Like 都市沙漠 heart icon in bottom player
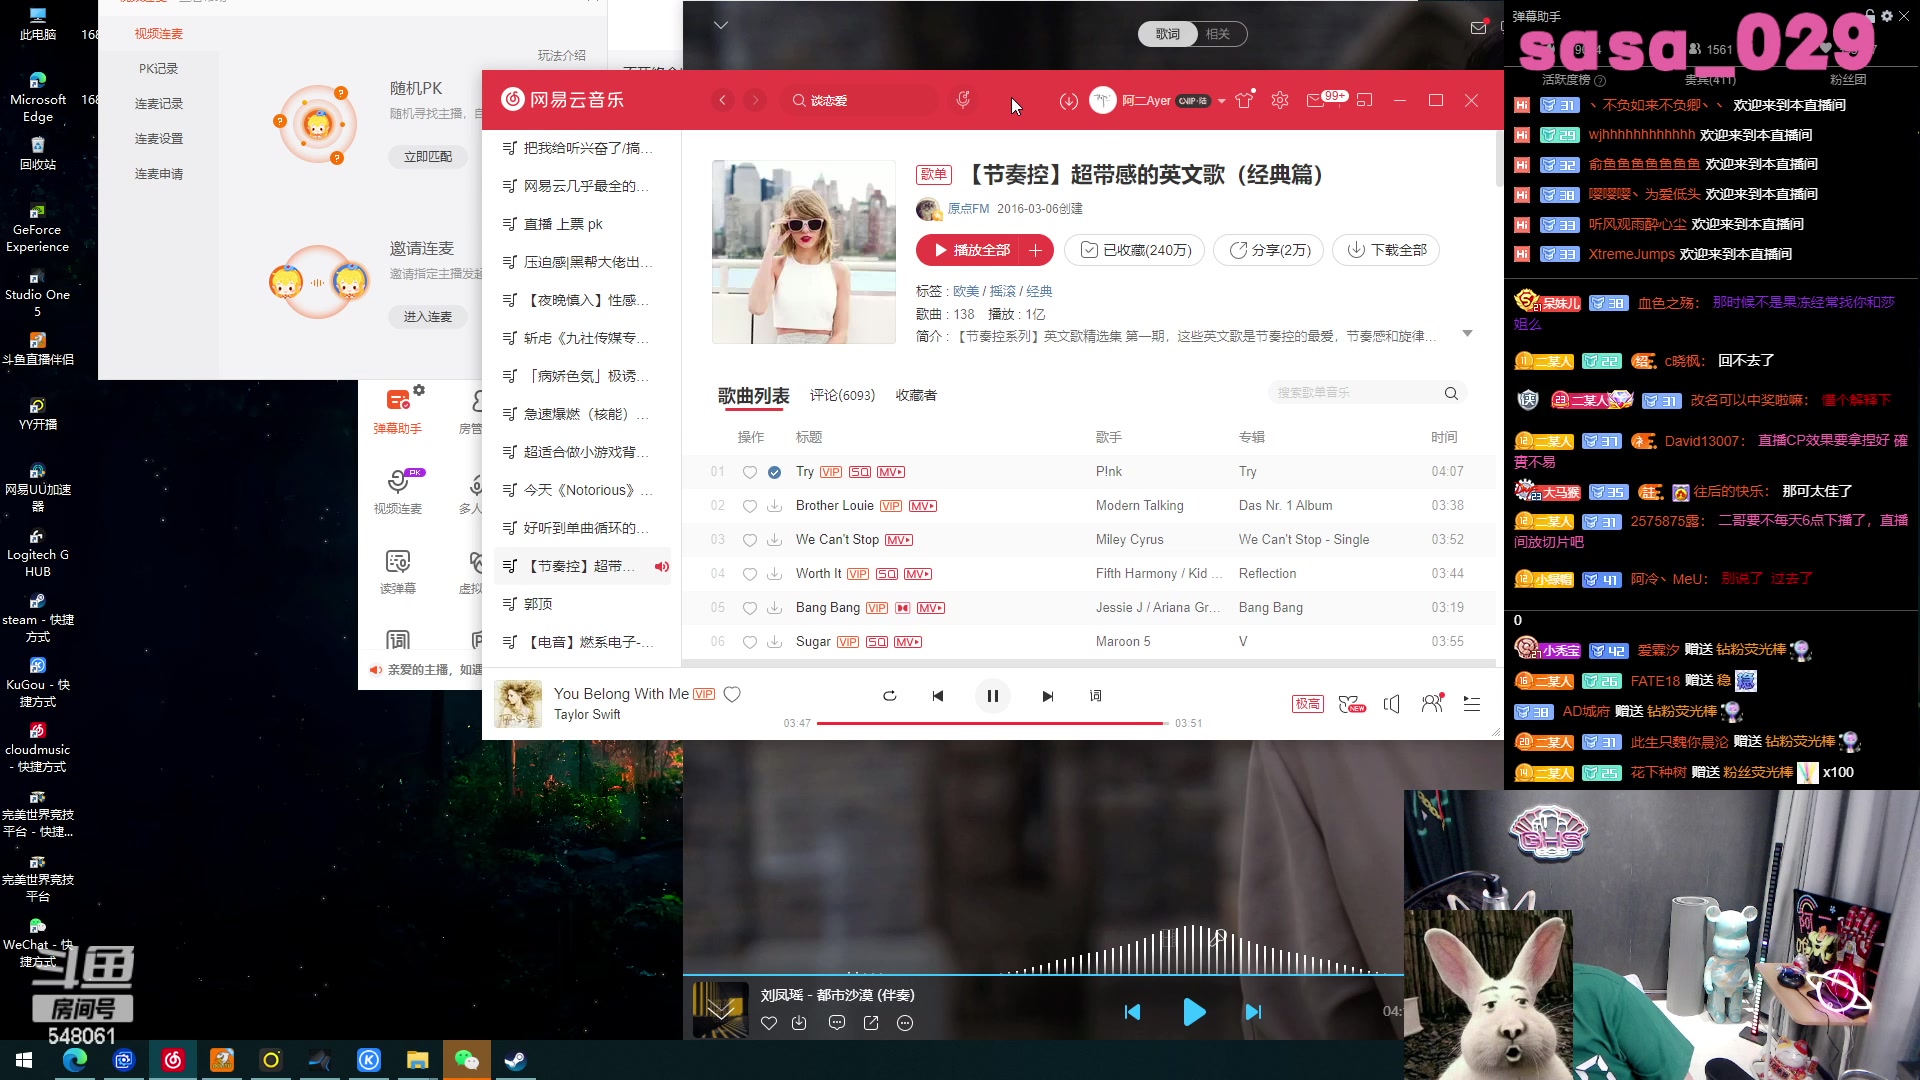1920x1080 pixels. coord(768,1023)
